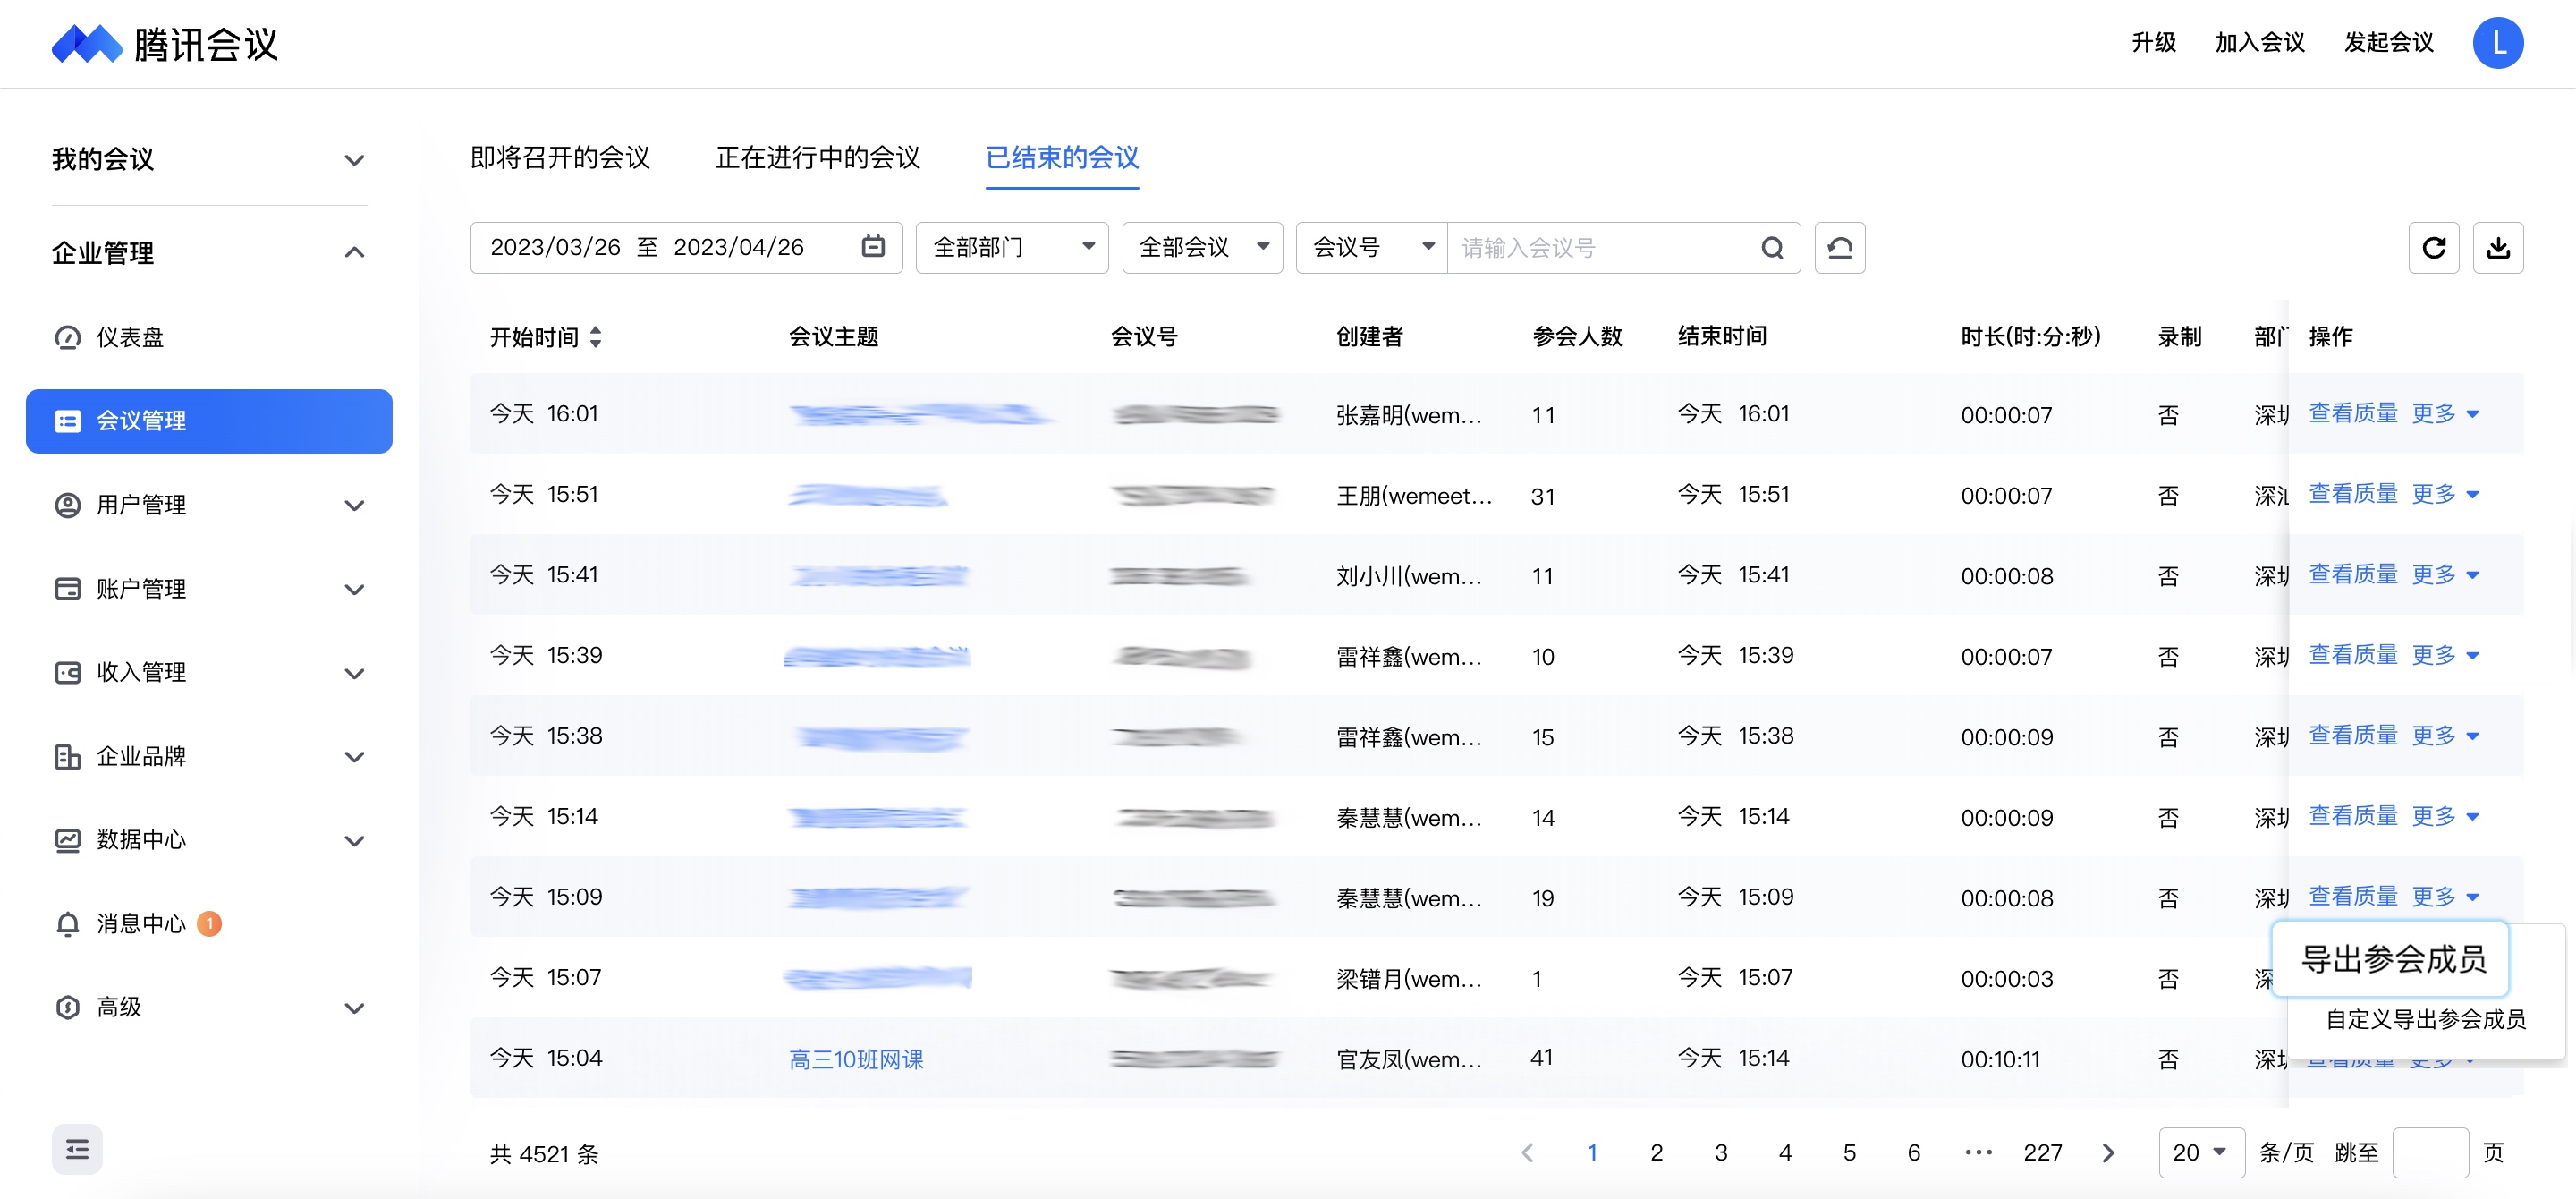Switch to 即将召开的会议 tab

click(560, 158)
